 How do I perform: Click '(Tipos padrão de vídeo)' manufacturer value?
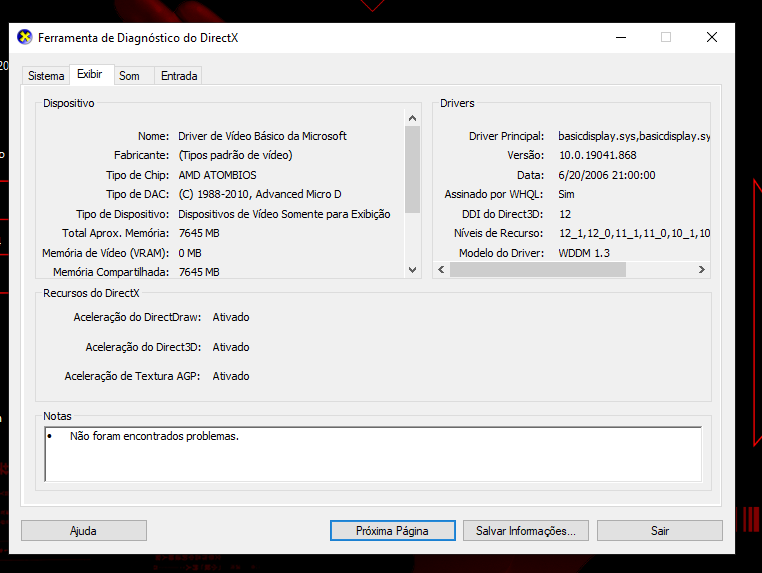tap(235, 155)
